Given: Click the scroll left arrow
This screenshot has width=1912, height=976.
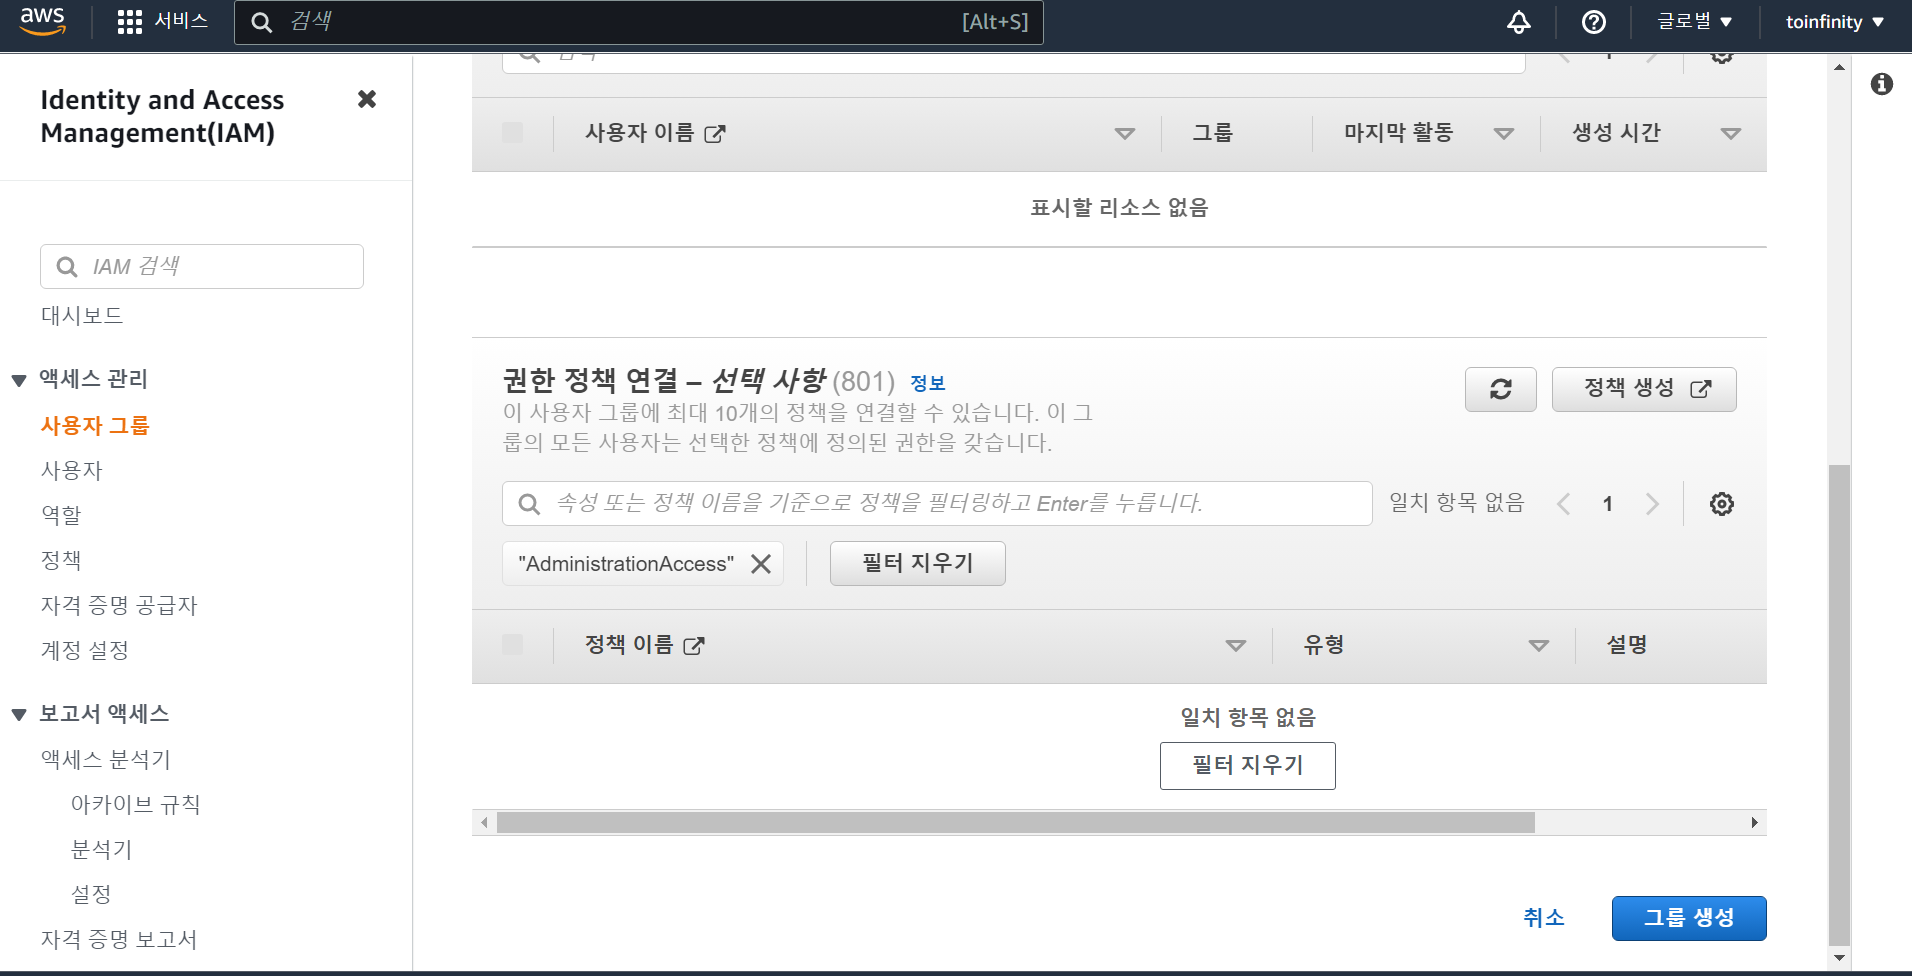Looking at the screenshot, I should point(484,822).
